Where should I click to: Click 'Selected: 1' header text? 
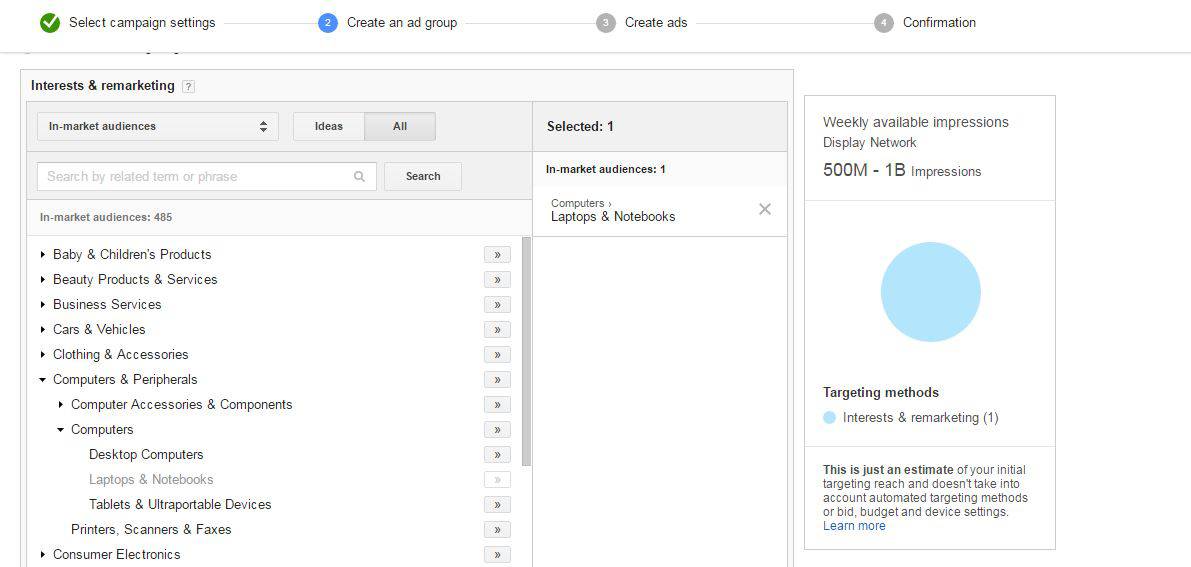tap(580, 127)
